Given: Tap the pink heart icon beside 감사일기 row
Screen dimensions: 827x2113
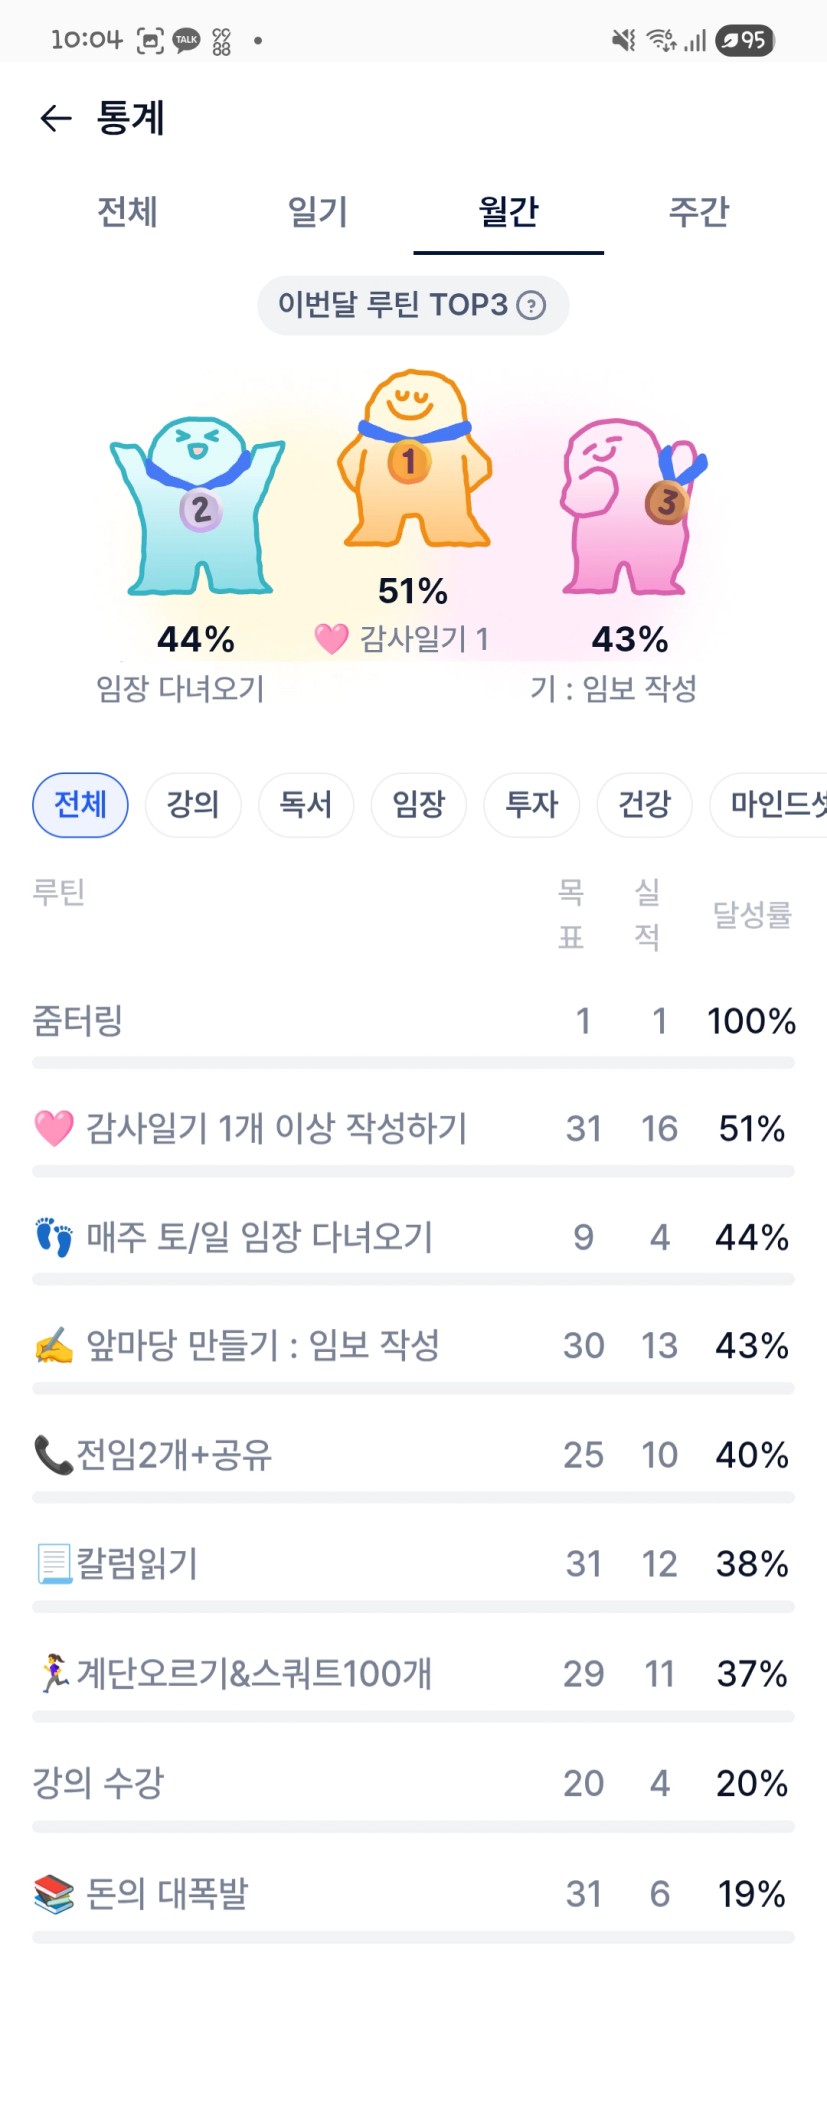Looking at the screenshot, I should [x=54, y=1128].
